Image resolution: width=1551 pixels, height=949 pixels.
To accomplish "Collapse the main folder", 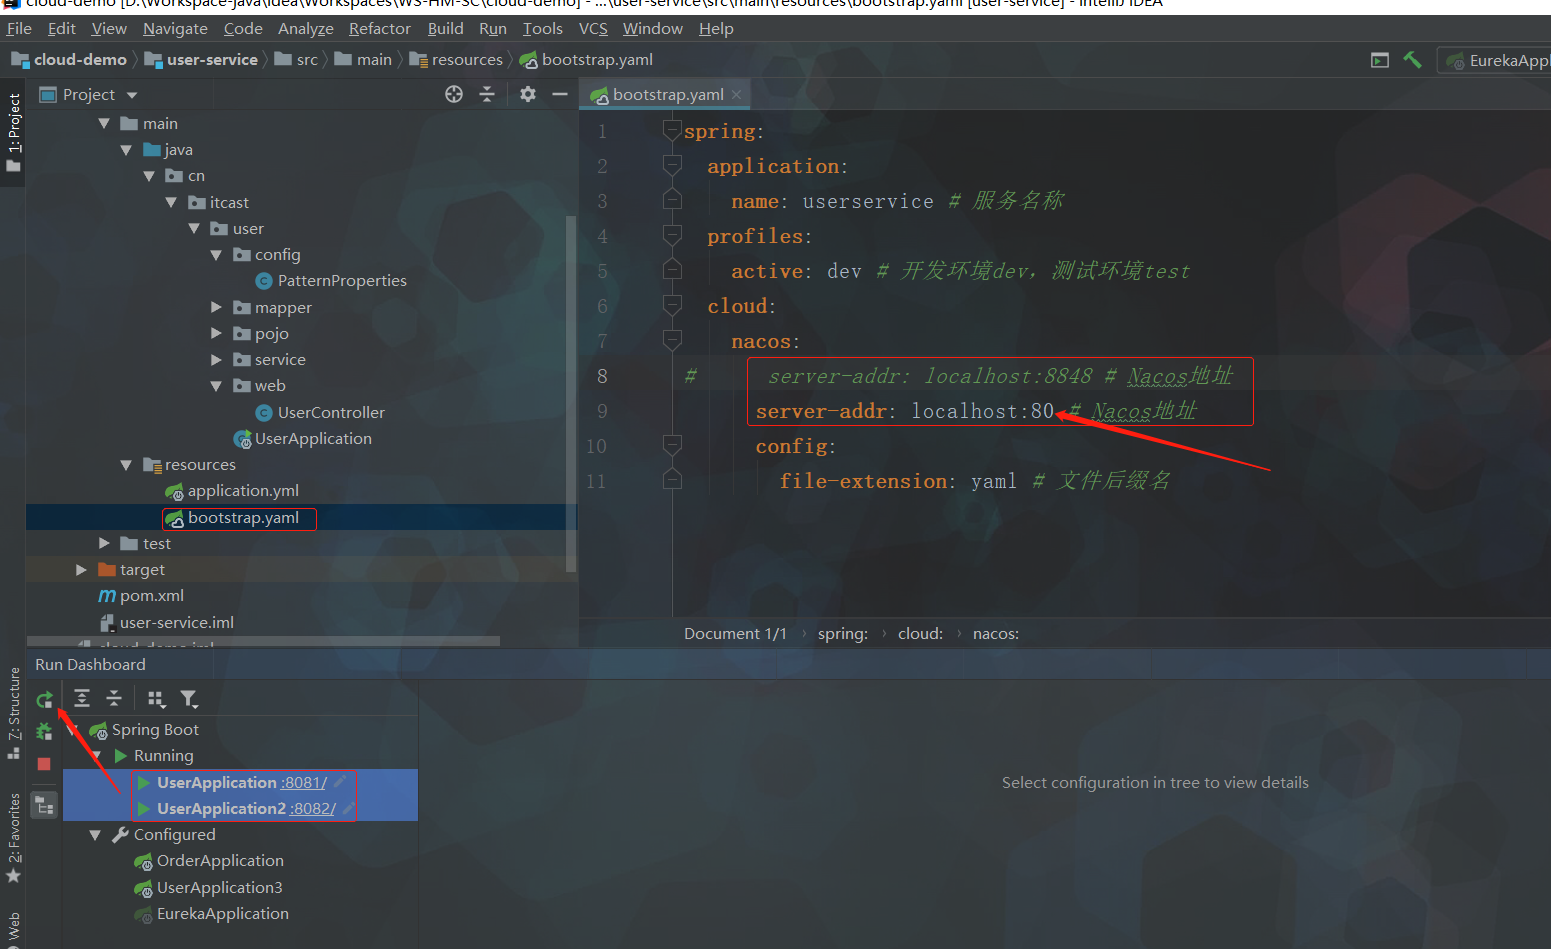I will (104, 124).
